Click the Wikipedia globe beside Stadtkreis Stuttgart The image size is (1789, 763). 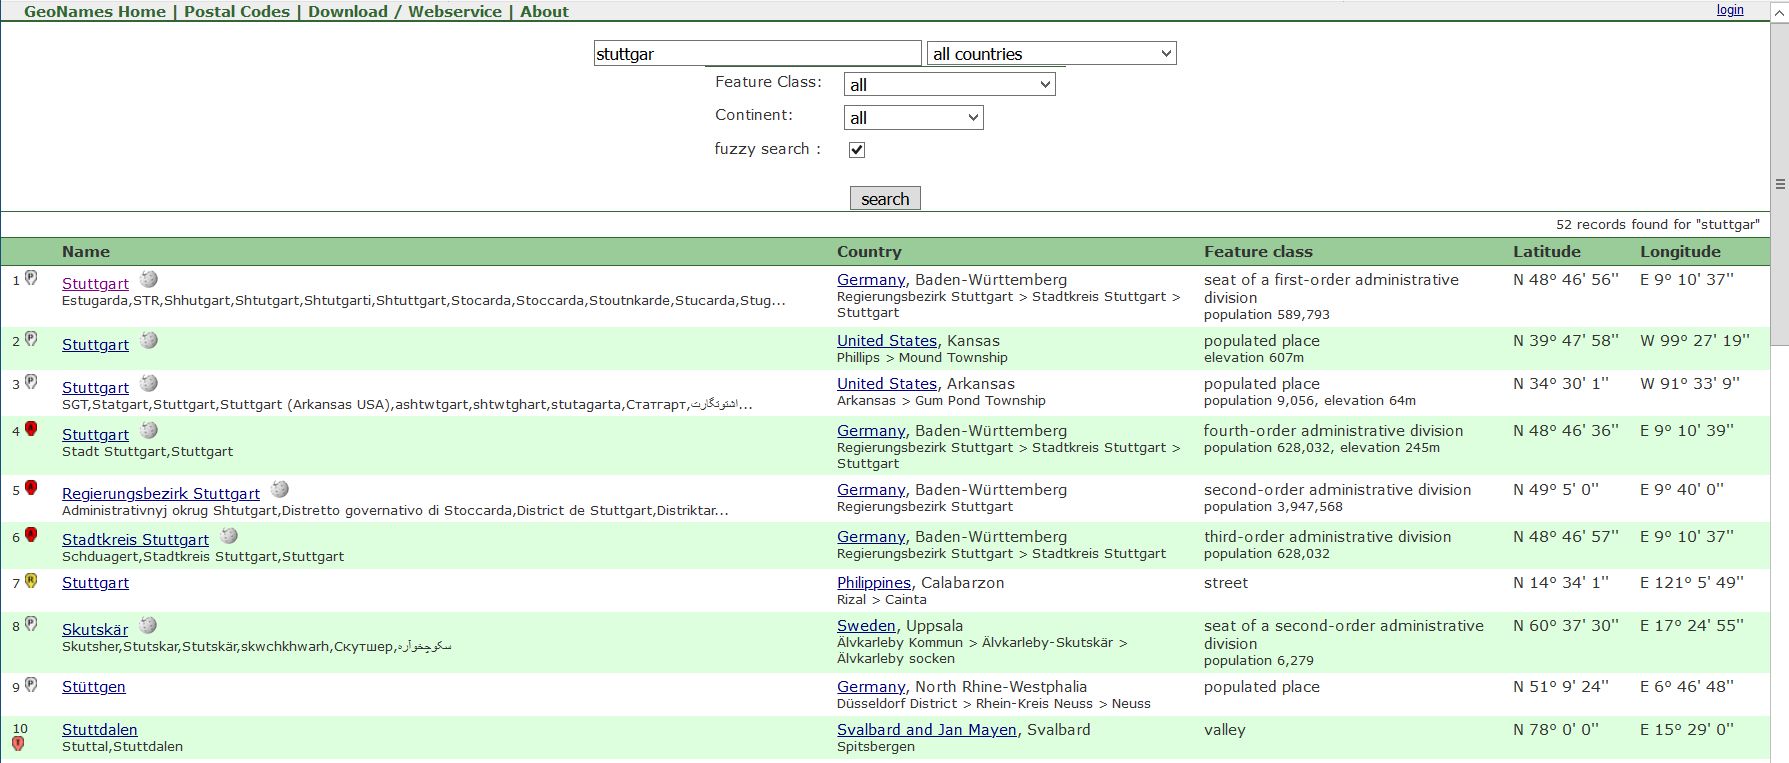point(230,536)
